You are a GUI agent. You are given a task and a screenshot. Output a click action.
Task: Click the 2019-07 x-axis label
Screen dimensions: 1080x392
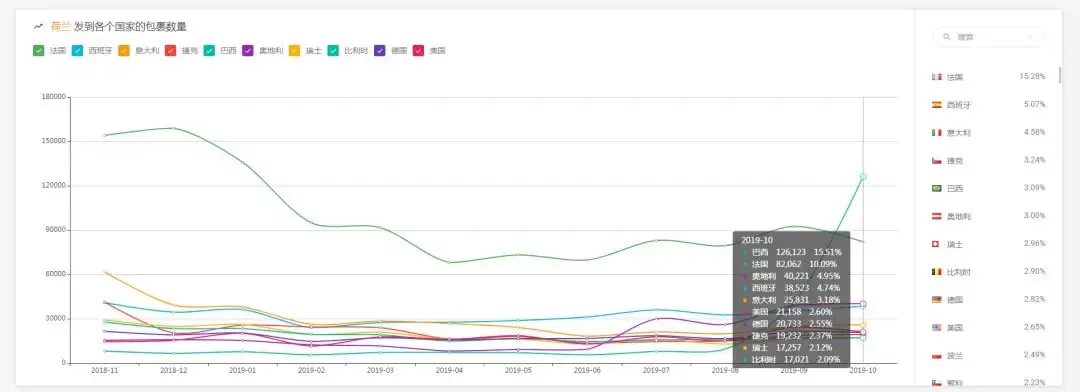coord(656,370)
